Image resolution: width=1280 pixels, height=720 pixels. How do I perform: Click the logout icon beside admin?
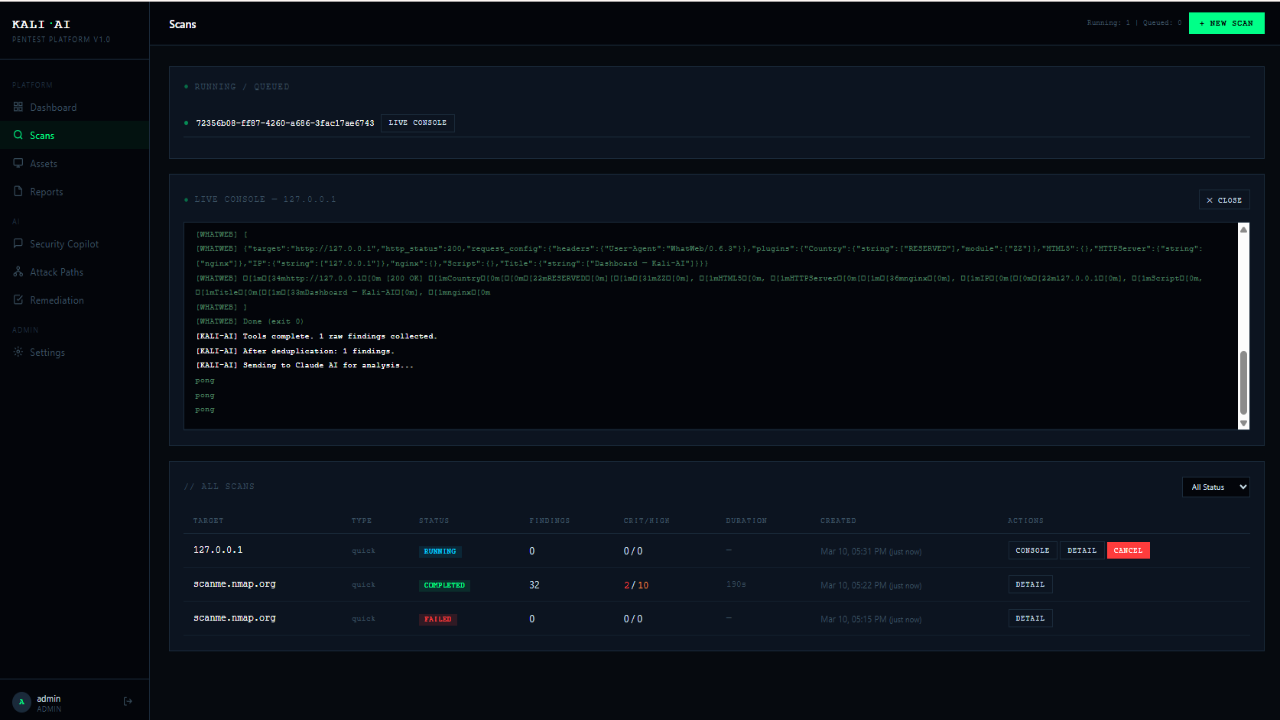[x=128, y=701]
